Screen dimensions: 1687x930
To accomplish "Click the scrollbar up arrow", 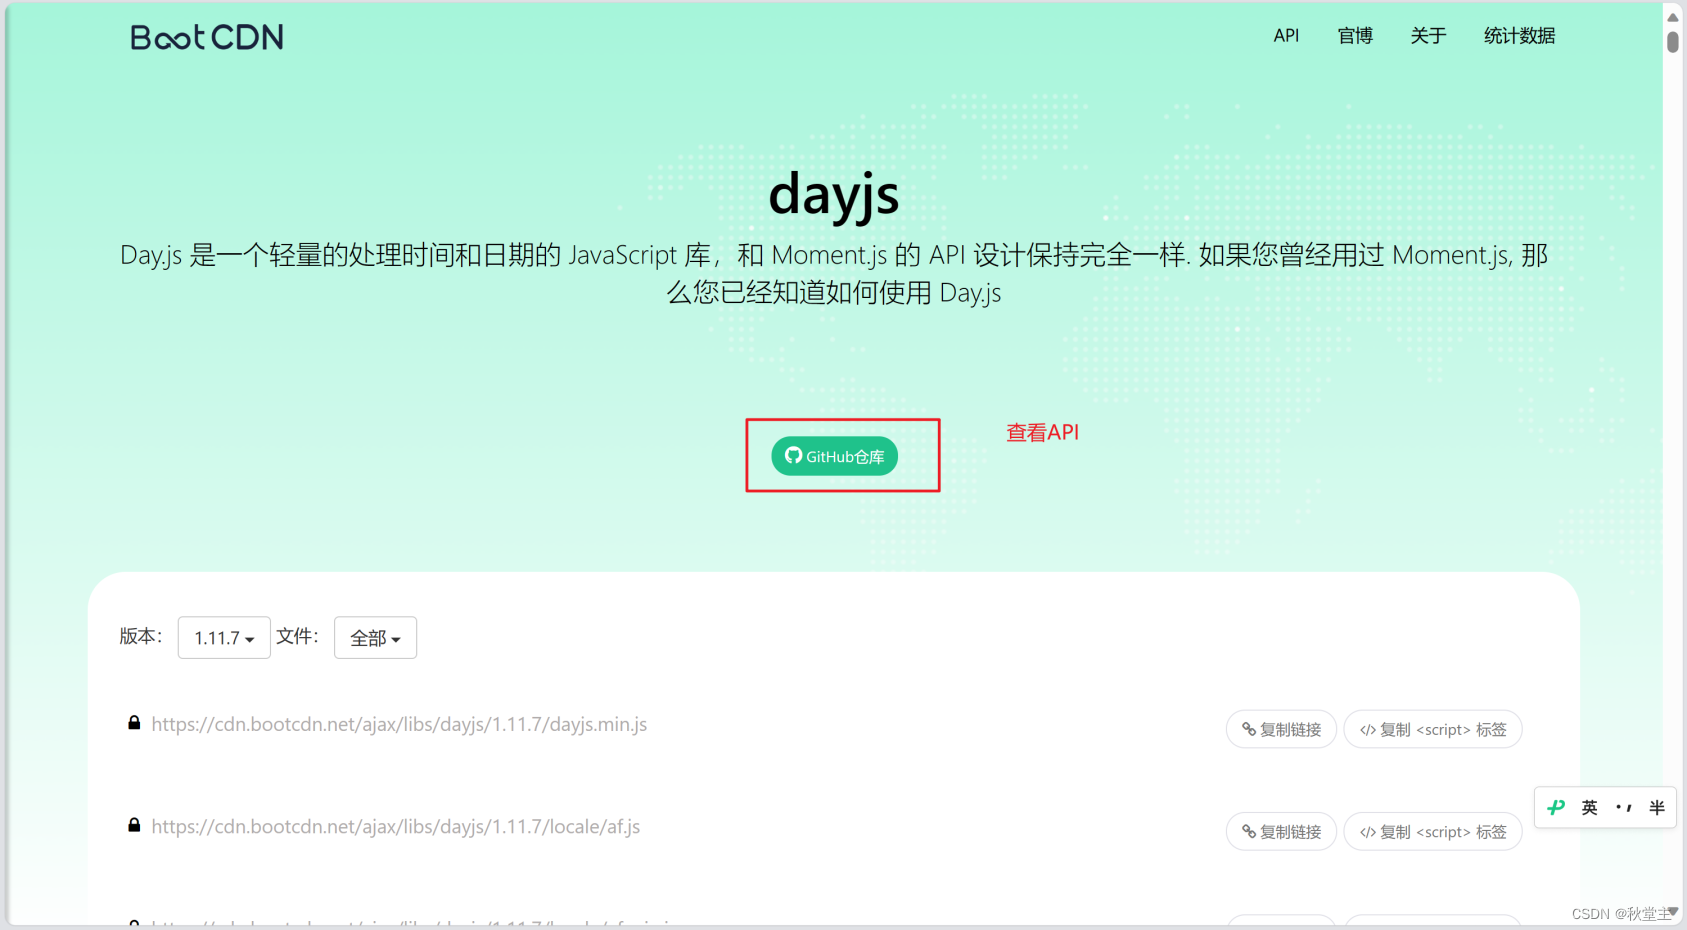I will click(x=1673, y=17).
